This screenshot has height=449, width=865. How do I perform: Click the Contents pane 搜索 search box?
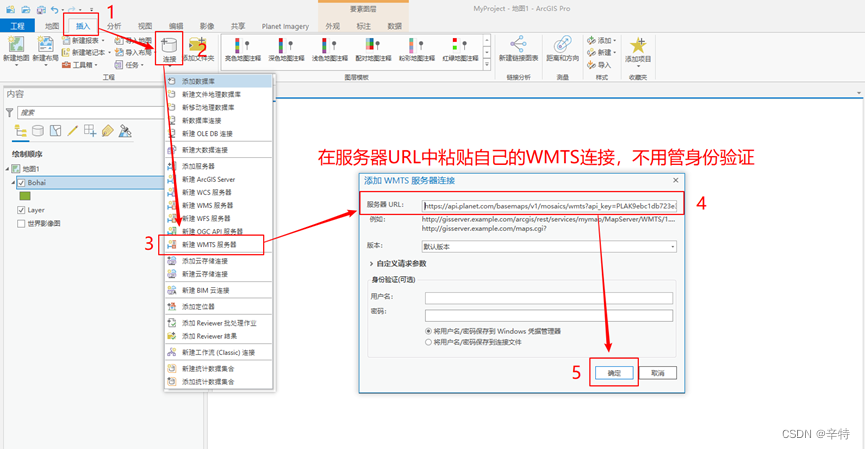click(91, 113)
